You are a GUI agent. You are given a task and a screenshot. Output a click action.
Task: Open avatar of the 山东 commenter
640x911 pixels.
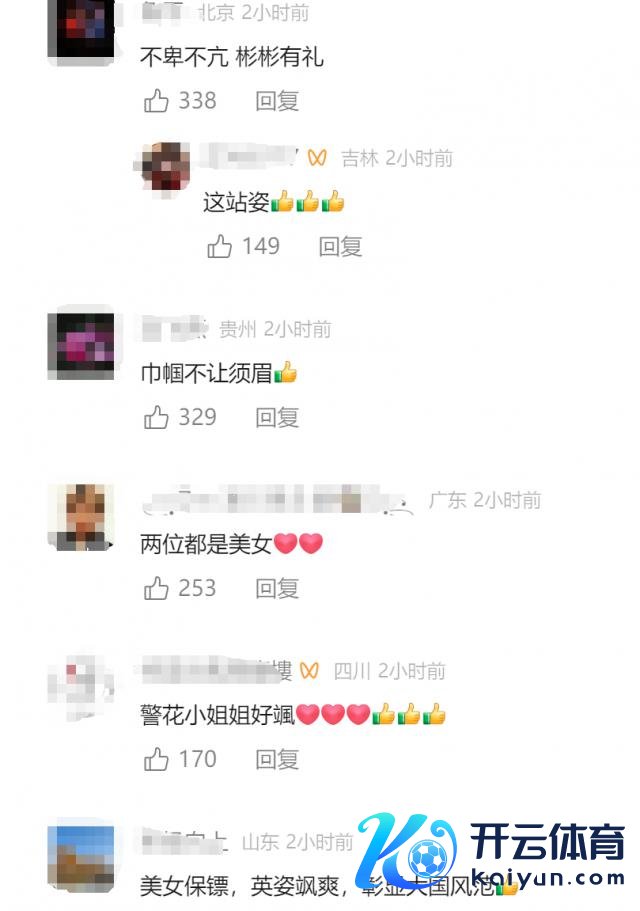(81, 859)
